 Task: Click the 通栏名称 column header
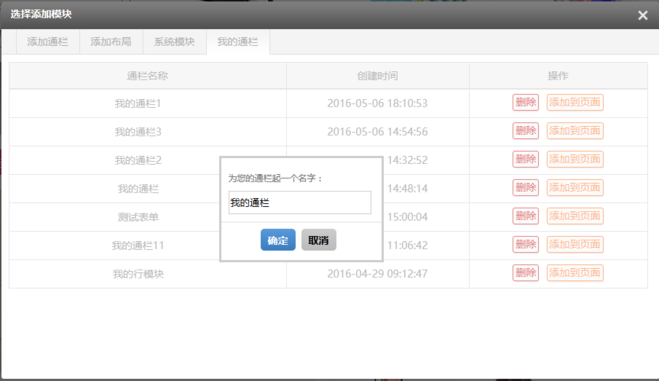click(x=148, y=76)
